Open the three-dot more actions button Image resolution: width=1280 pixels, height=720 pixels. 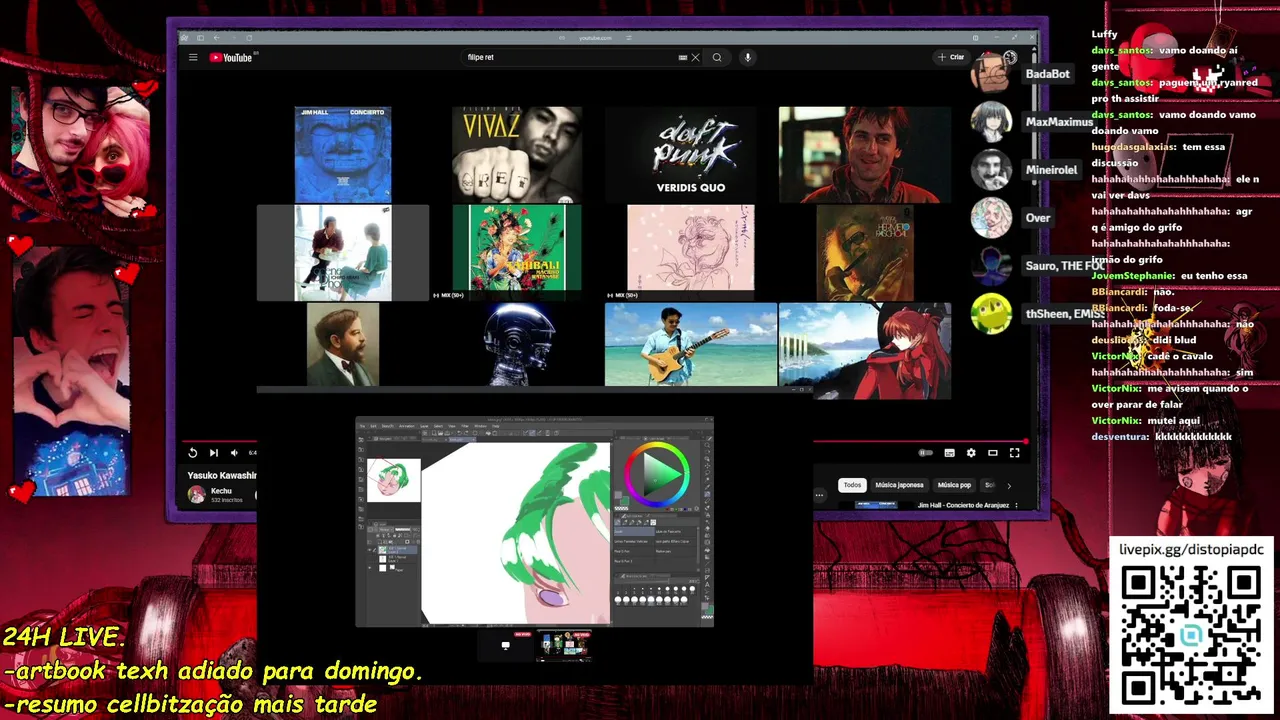click(x=819, y=494)
